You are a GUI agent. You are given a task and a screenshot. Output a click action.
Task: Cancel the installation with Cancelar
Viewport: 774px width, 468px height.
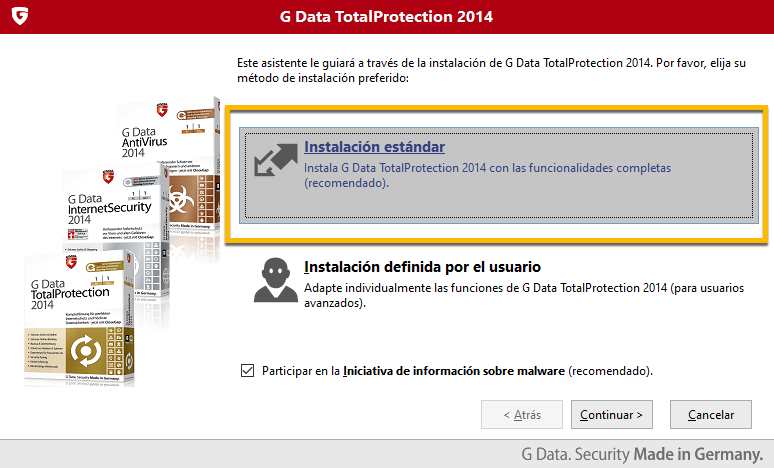(x=711, y=415)
